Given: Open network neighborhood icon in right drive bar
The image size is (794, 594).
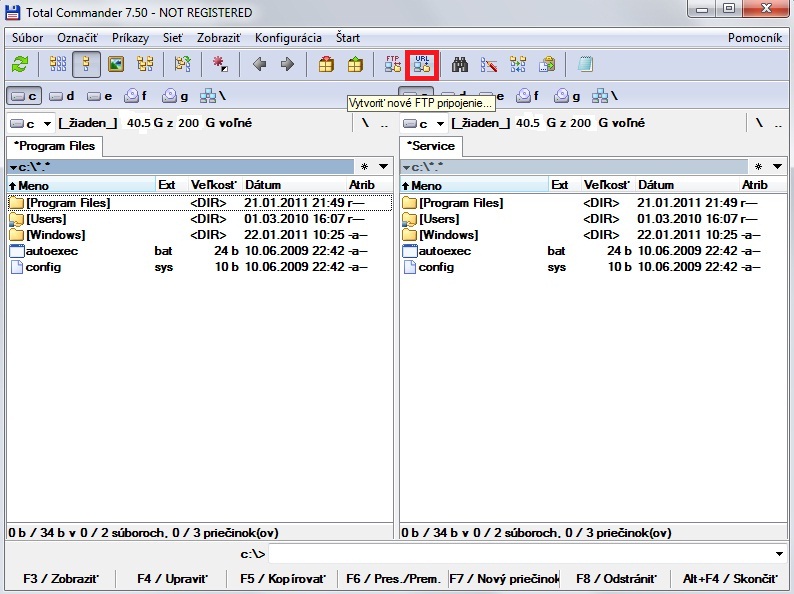Looking at the screenshot, I should (605, 96).
